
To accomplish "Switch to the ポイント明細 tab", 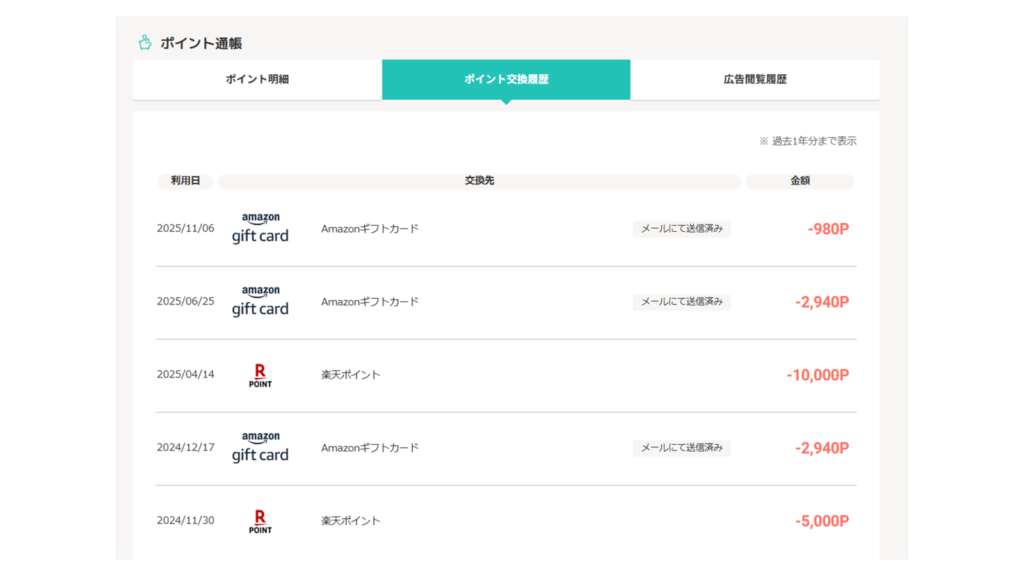I will (x=257, y=79).
